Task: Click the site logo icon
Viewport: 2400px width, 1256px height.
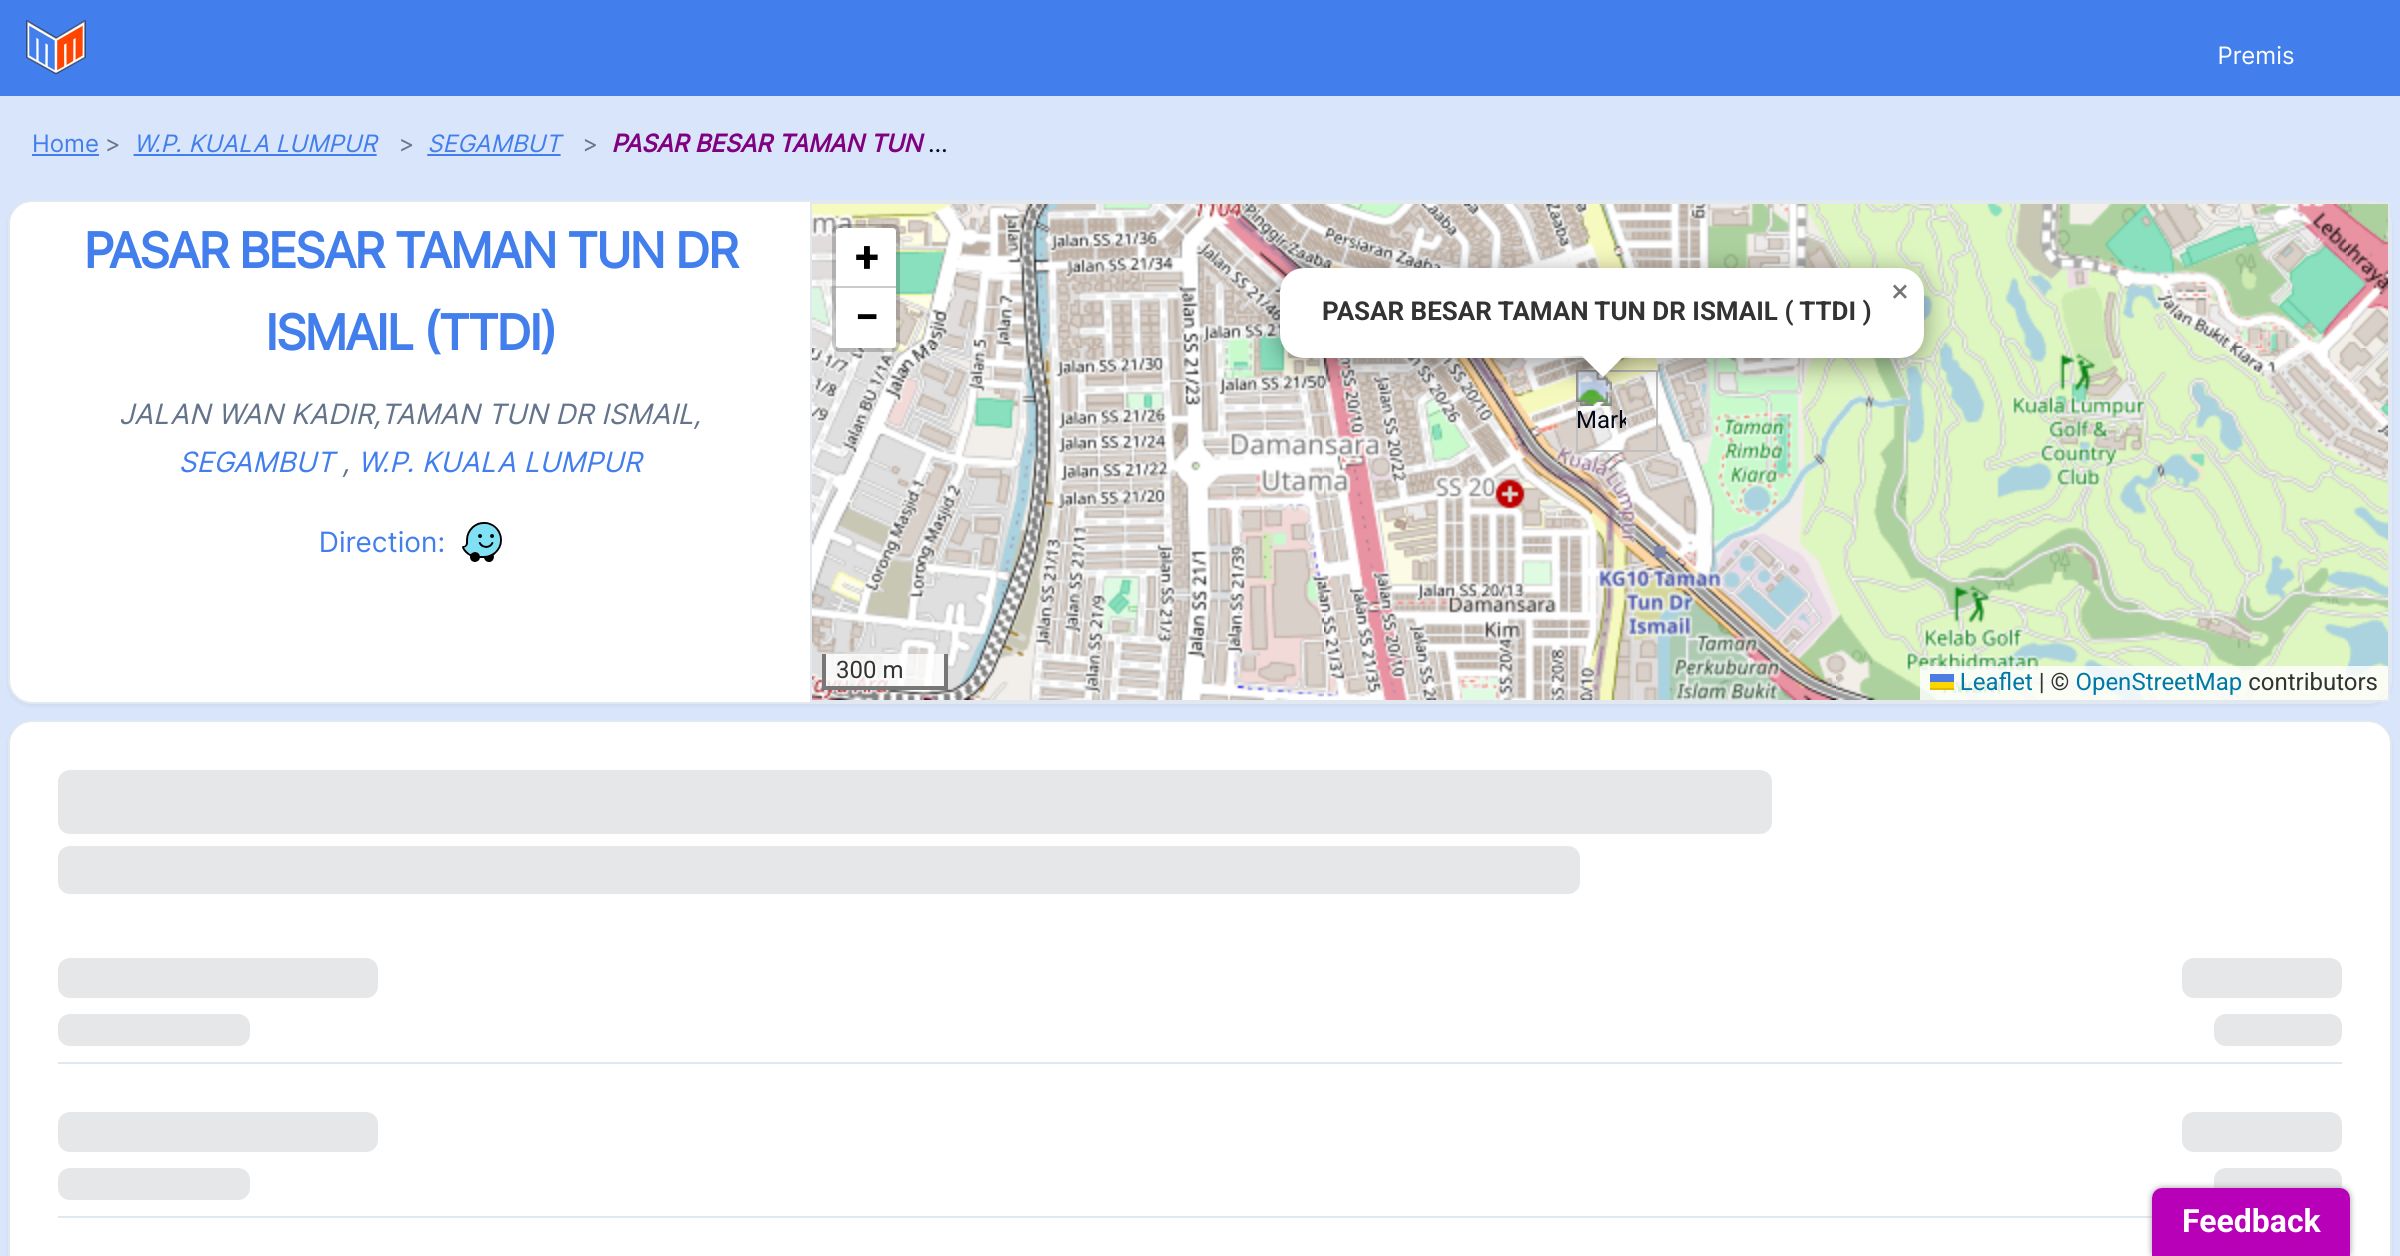Action: point(56,47)
